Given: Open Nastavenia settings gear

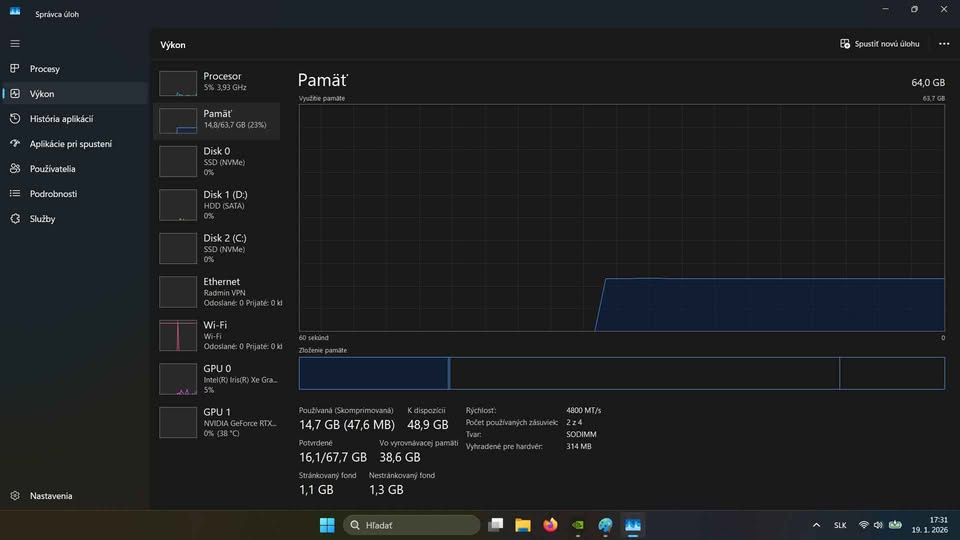Looking at the screenshot, I should (x=50, y=496).
